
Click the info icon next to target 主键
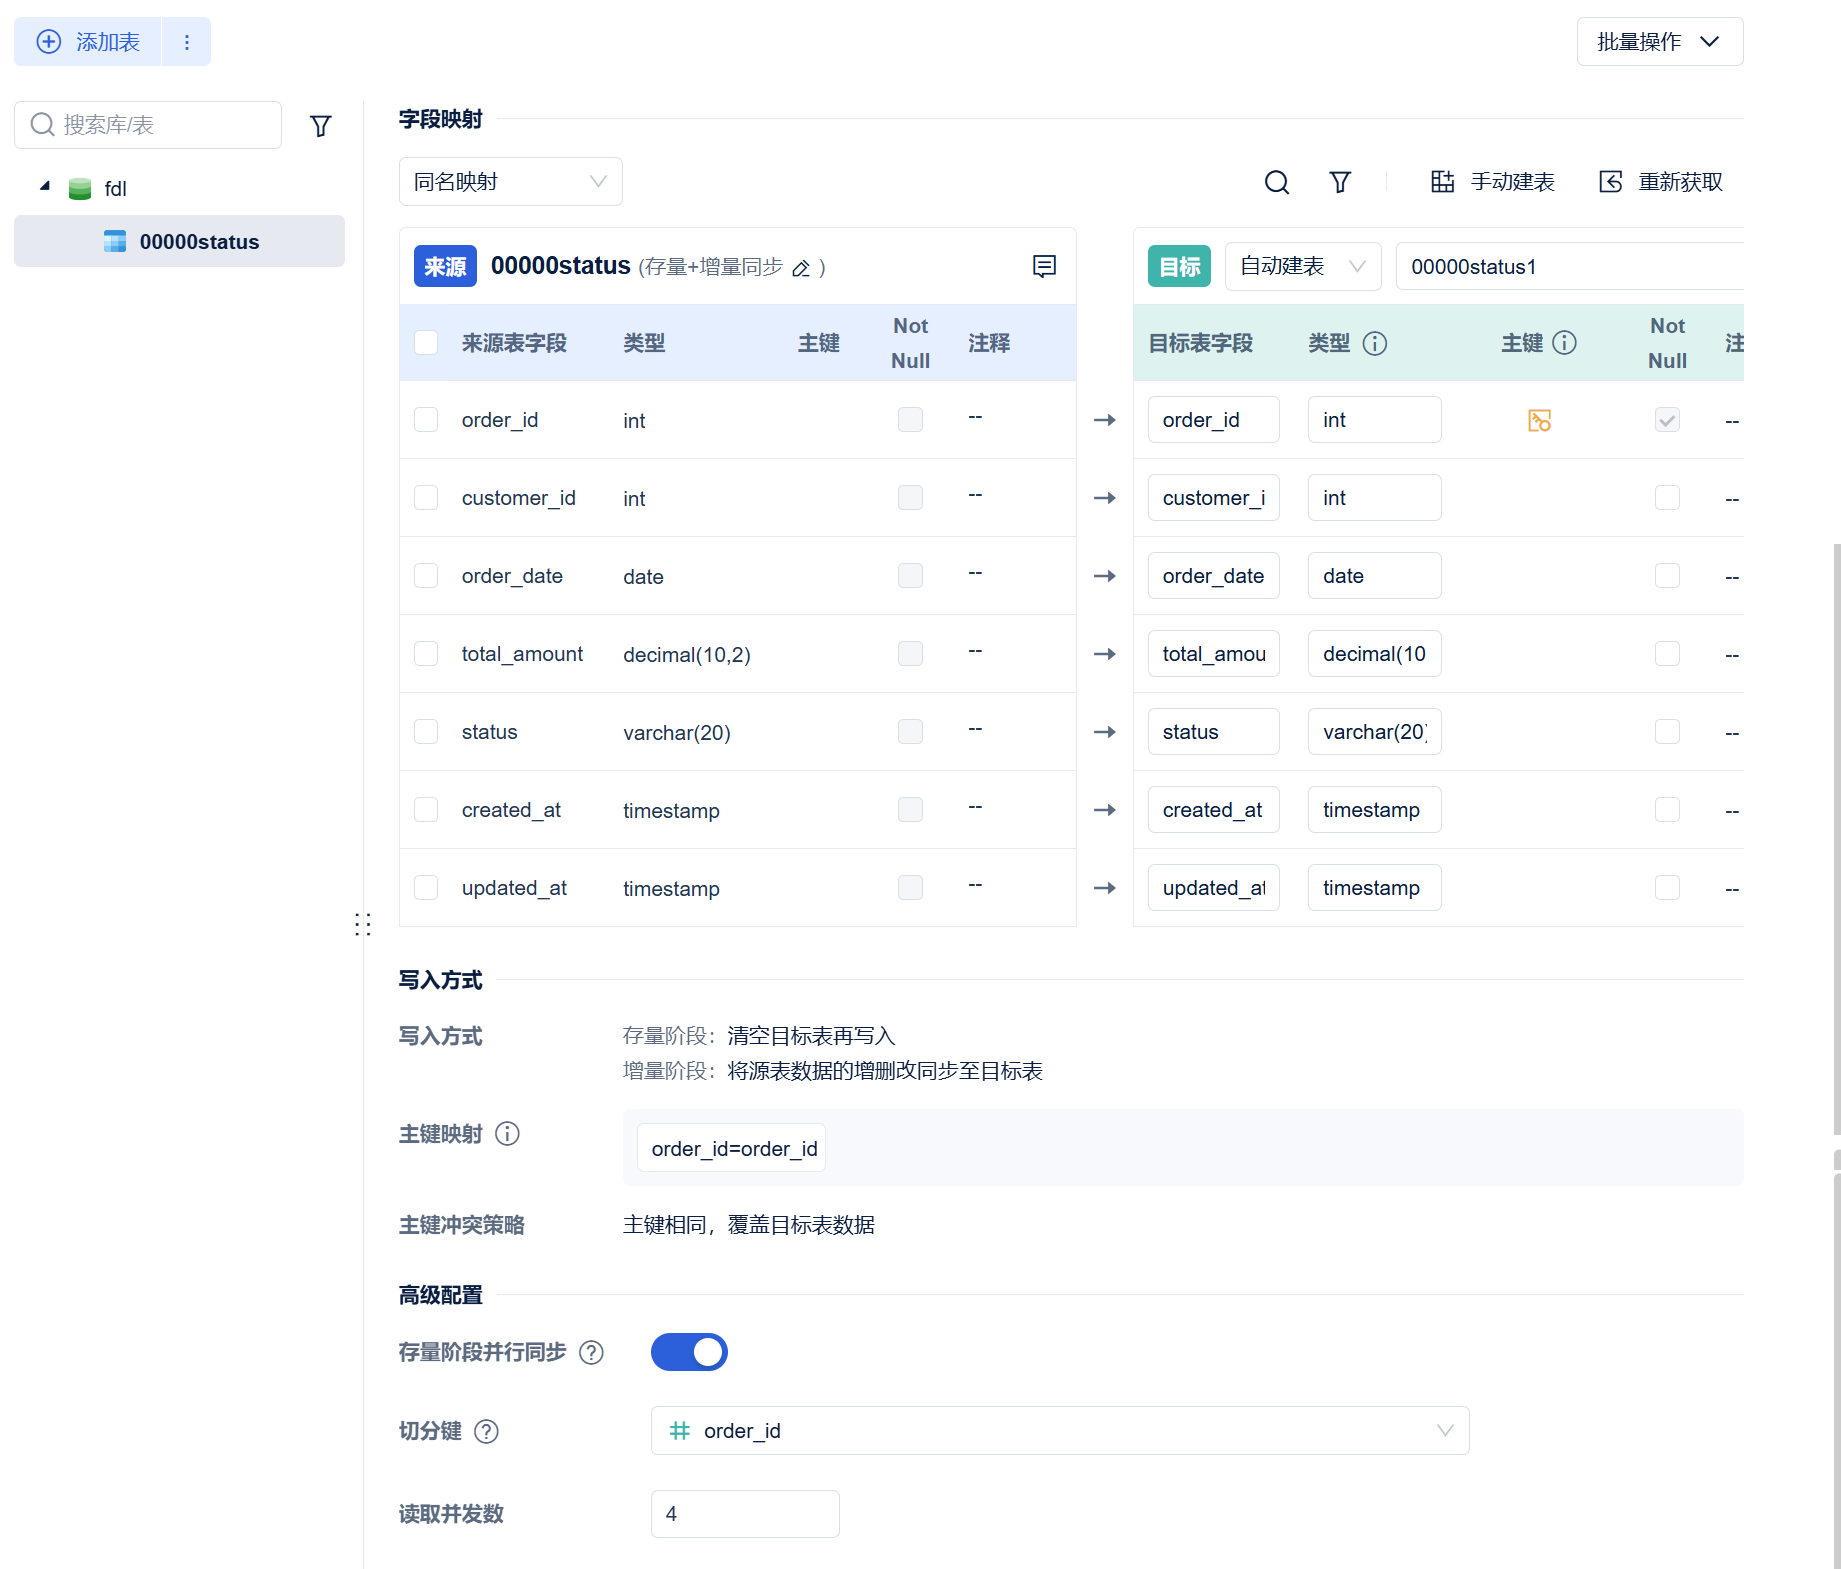click(x=1564, y=343)
